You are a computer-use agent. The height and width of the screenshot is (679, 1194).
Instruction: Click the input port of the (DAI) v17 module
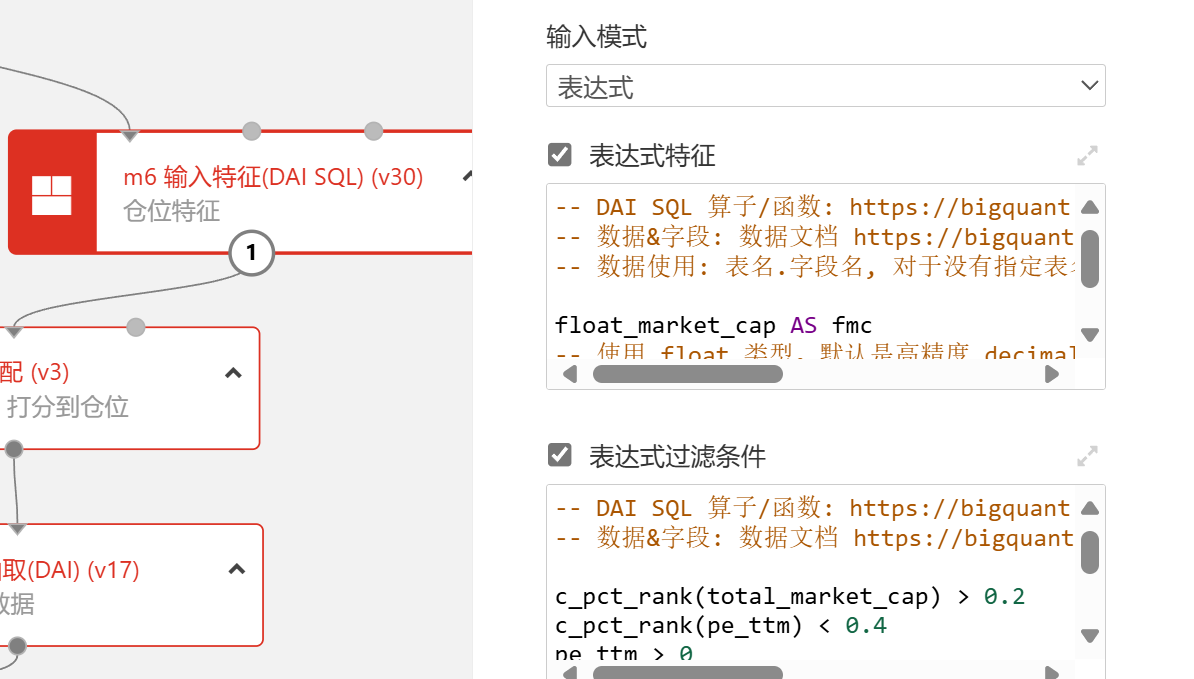17,528
